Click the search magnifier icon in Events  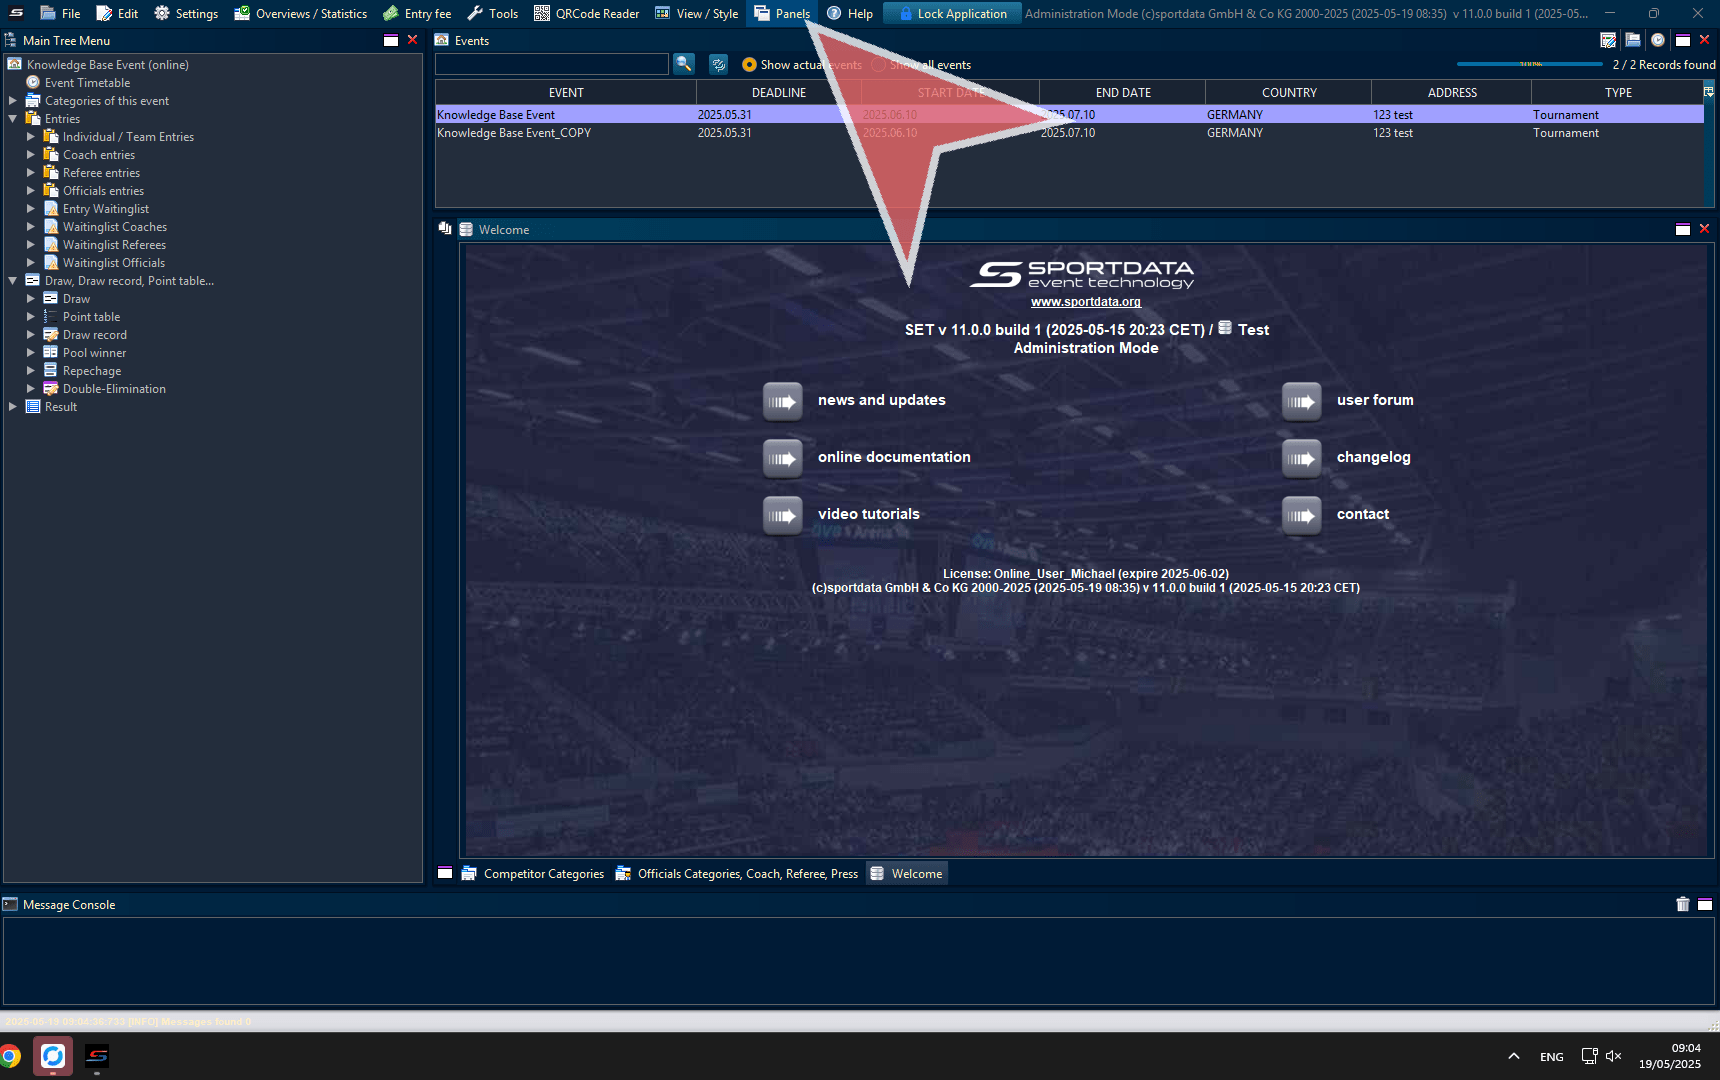tap(684, 64)
